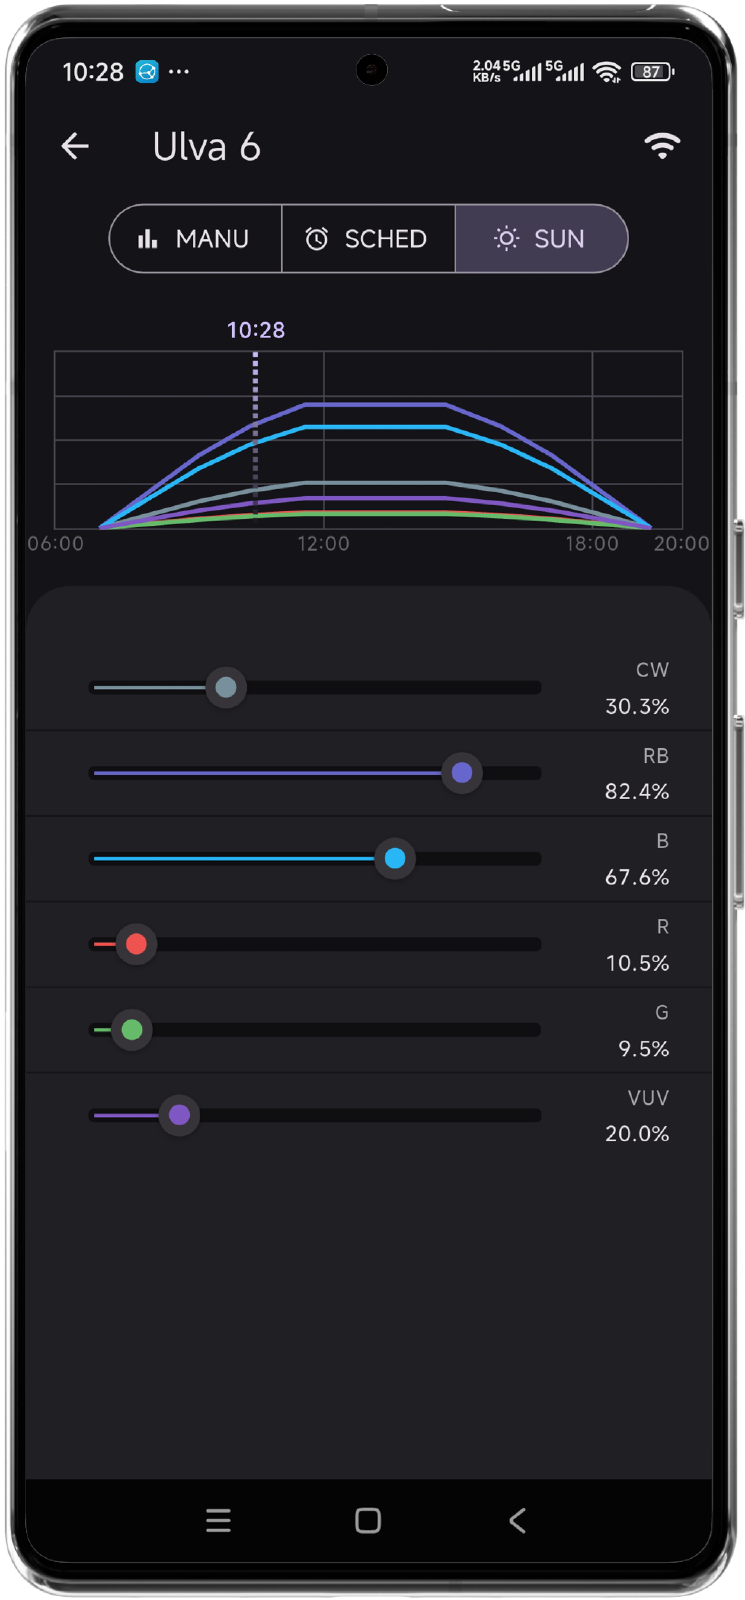Click the purple VUV slider knob
Viewport: 745px width, 1600px height.
[180, 1115]
